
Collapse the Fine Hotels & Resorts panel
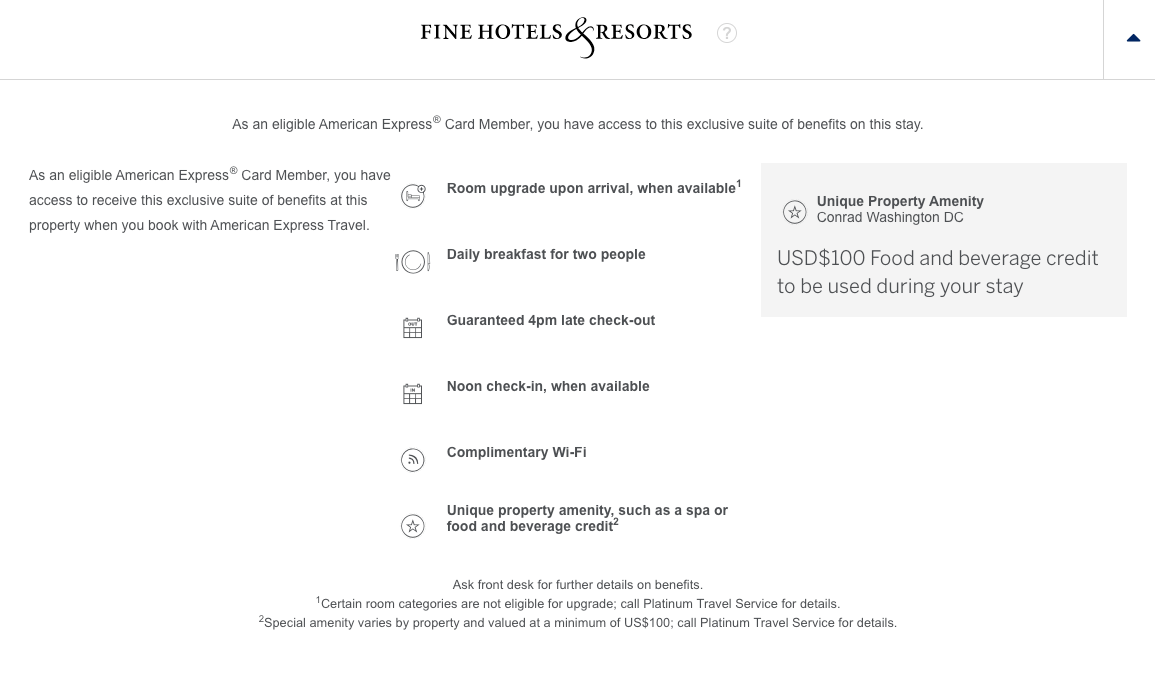[x=1133, y=38]
